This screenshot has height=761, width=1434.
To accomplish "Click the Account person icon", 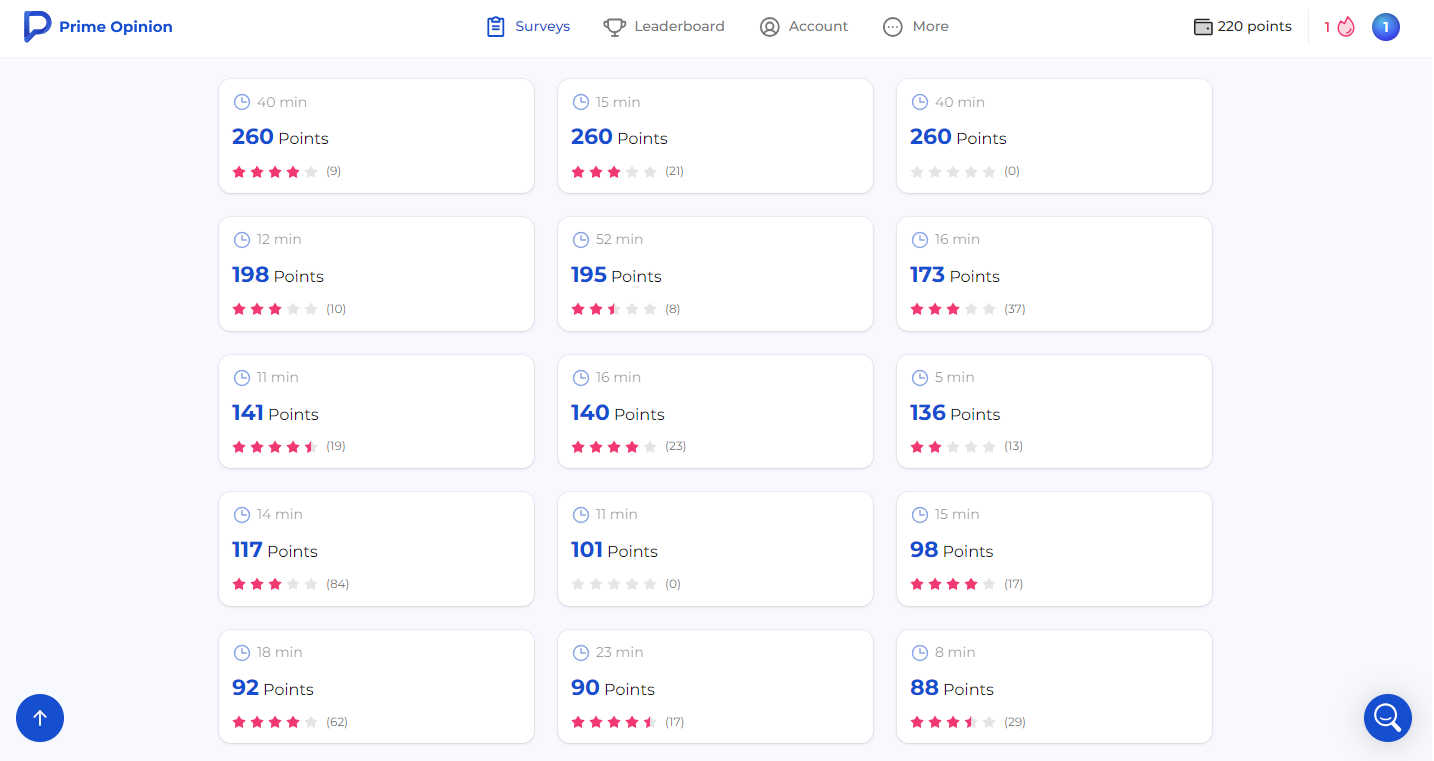I will [x=769, y=27].
